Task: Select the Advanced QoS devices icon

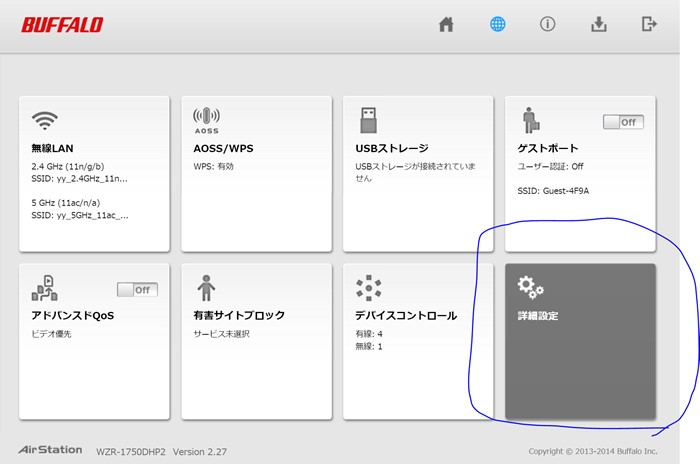Action: coord(45,288)
